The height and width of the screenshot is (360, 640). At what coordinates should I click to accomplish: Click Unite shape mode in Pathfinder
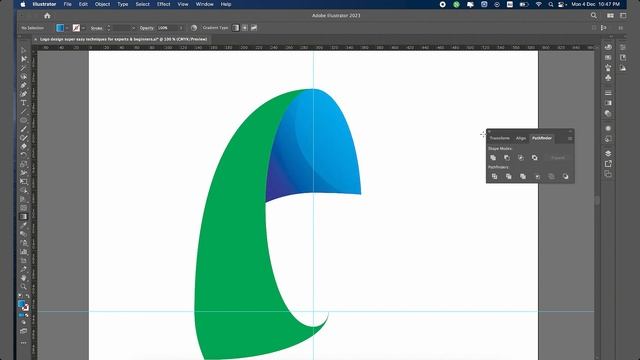(x=493, y=158)
